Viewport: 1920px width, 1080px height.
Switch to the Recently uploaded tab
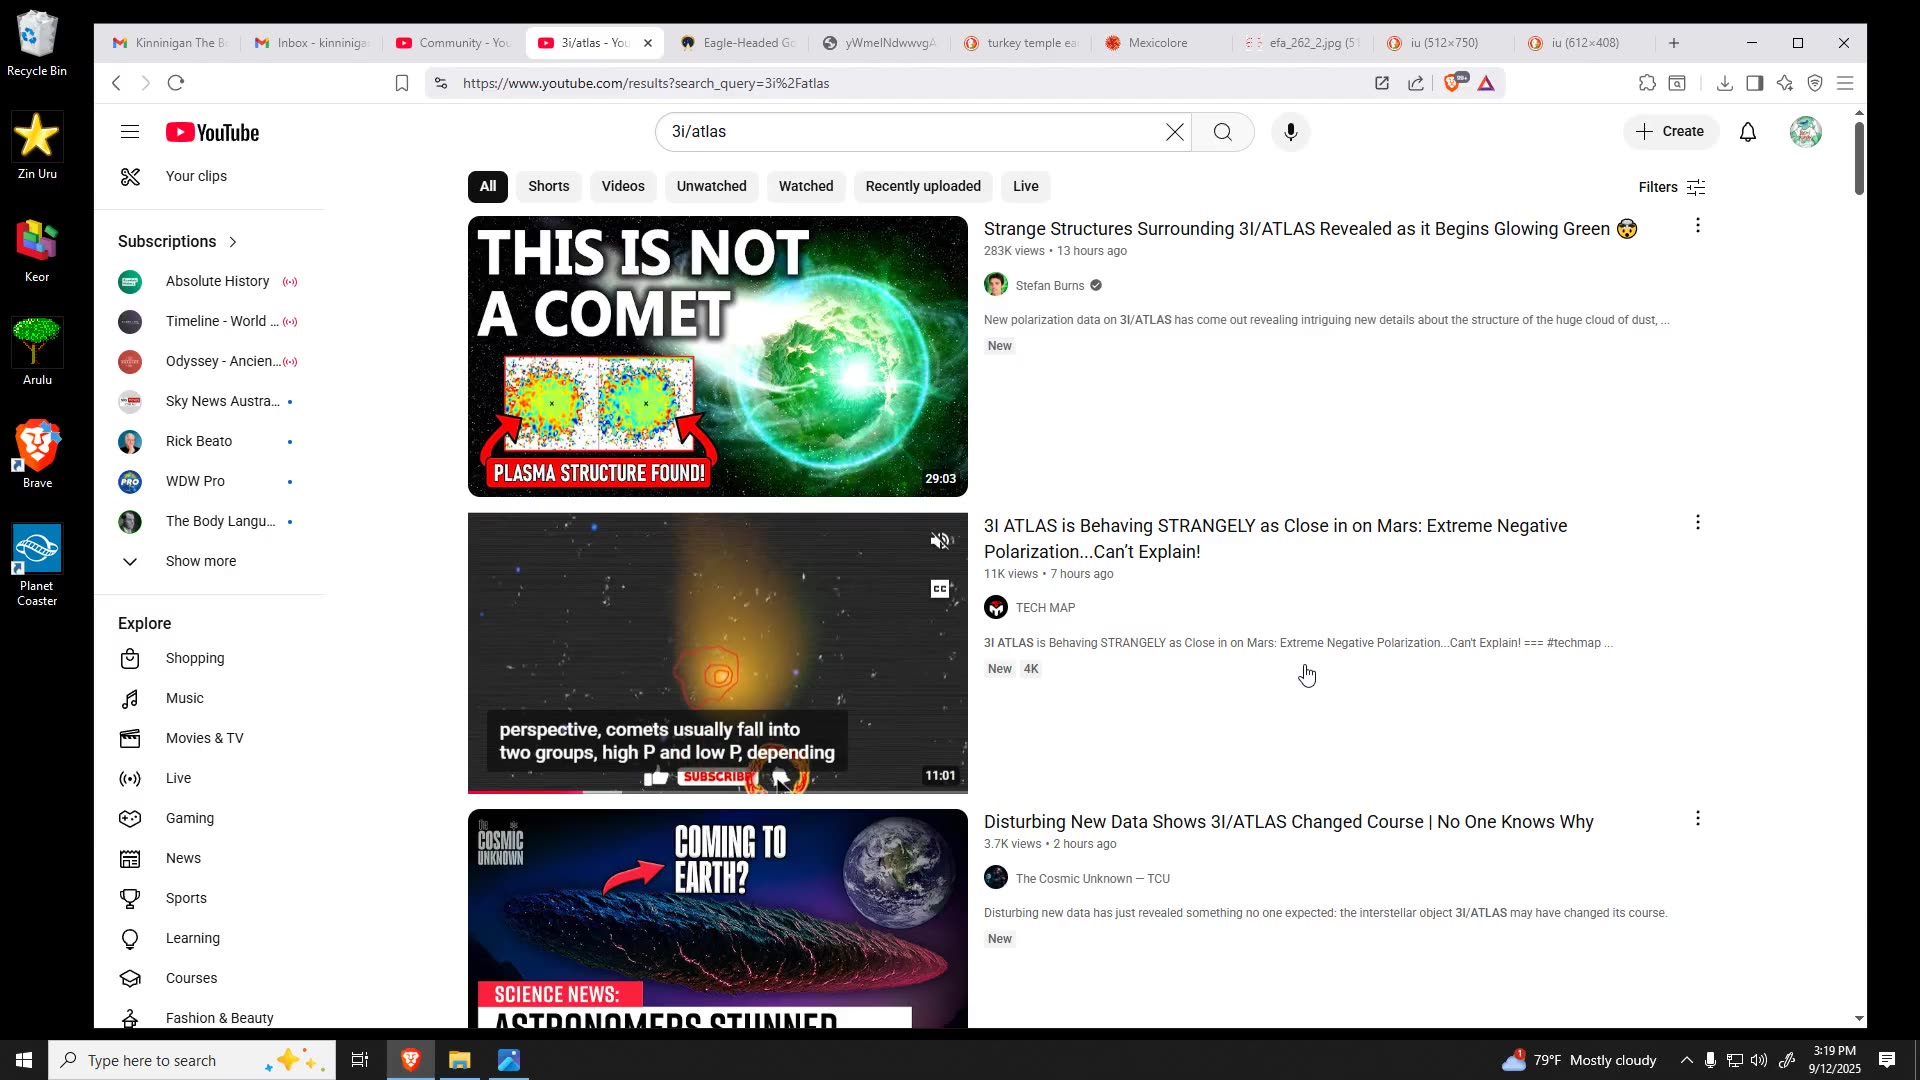pyautogui.click(x=921, y=186)
